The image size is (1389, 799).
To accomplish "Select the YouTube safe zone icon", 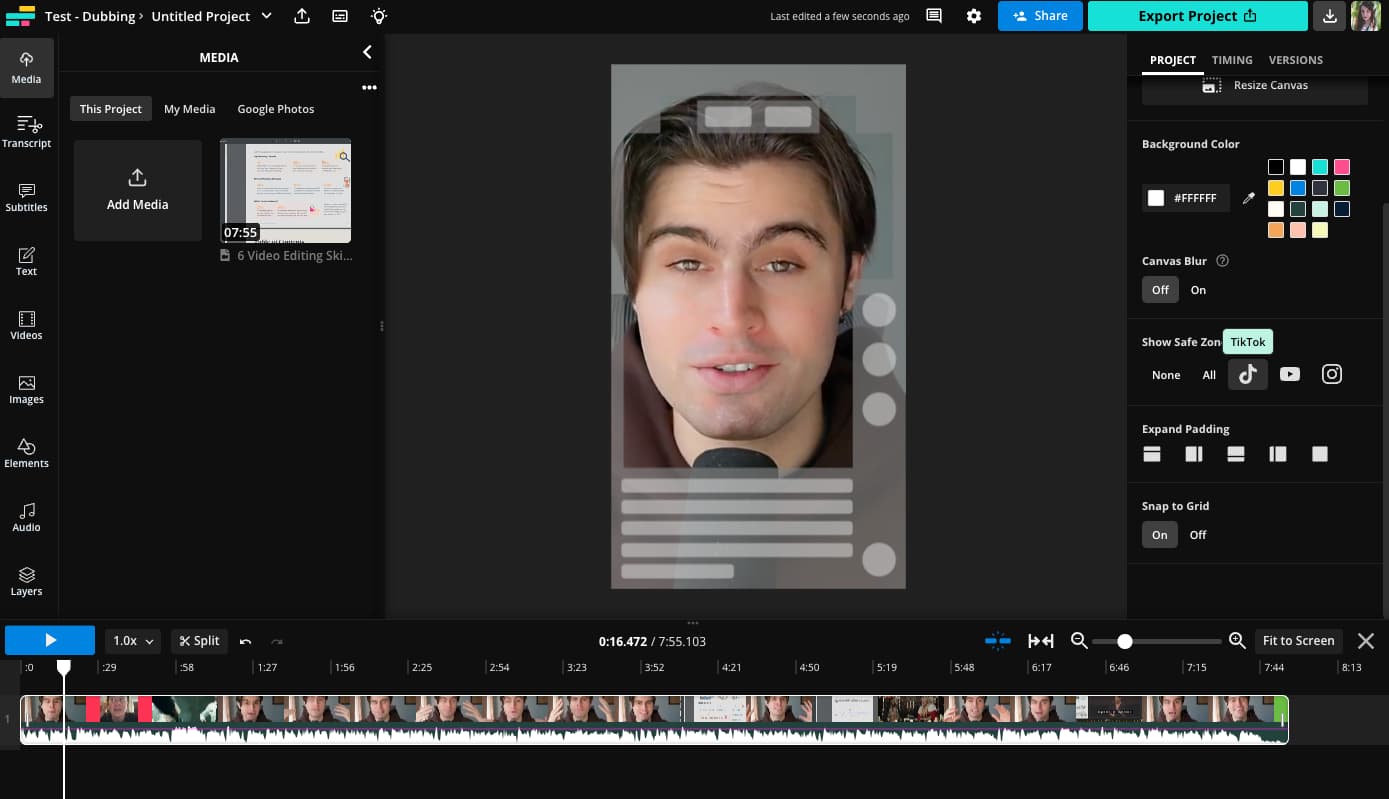I will 1289,374.
